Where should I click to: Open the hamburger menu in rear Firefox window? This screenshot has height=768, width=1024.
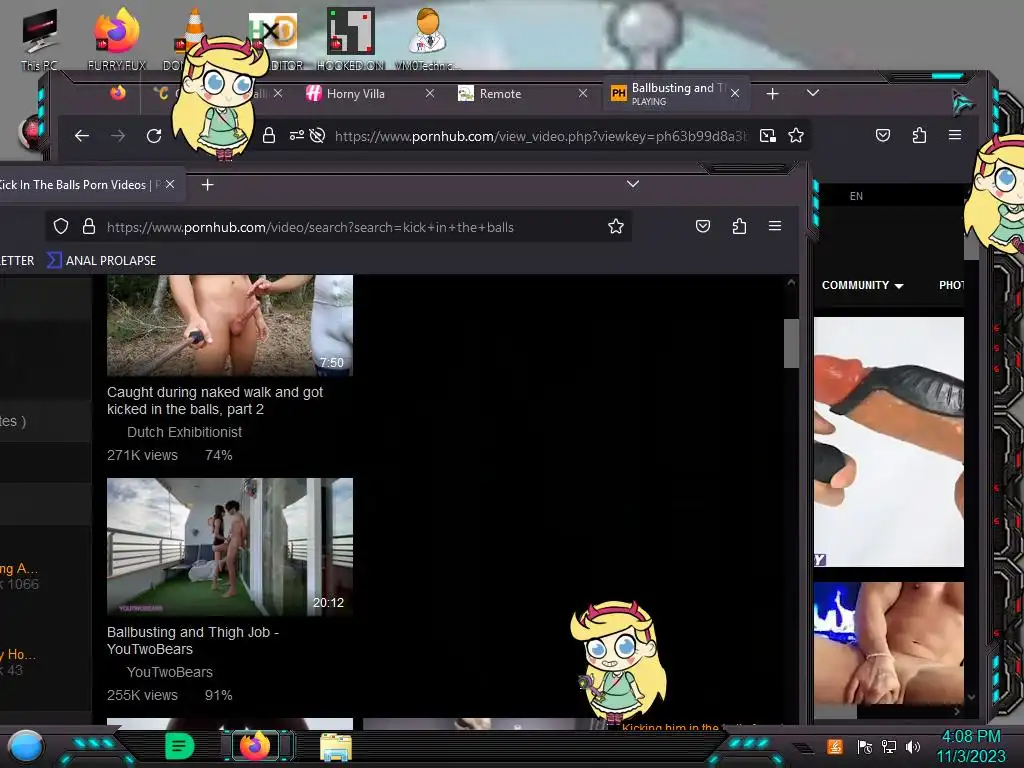pyautogui.click(x=955, y=135)
